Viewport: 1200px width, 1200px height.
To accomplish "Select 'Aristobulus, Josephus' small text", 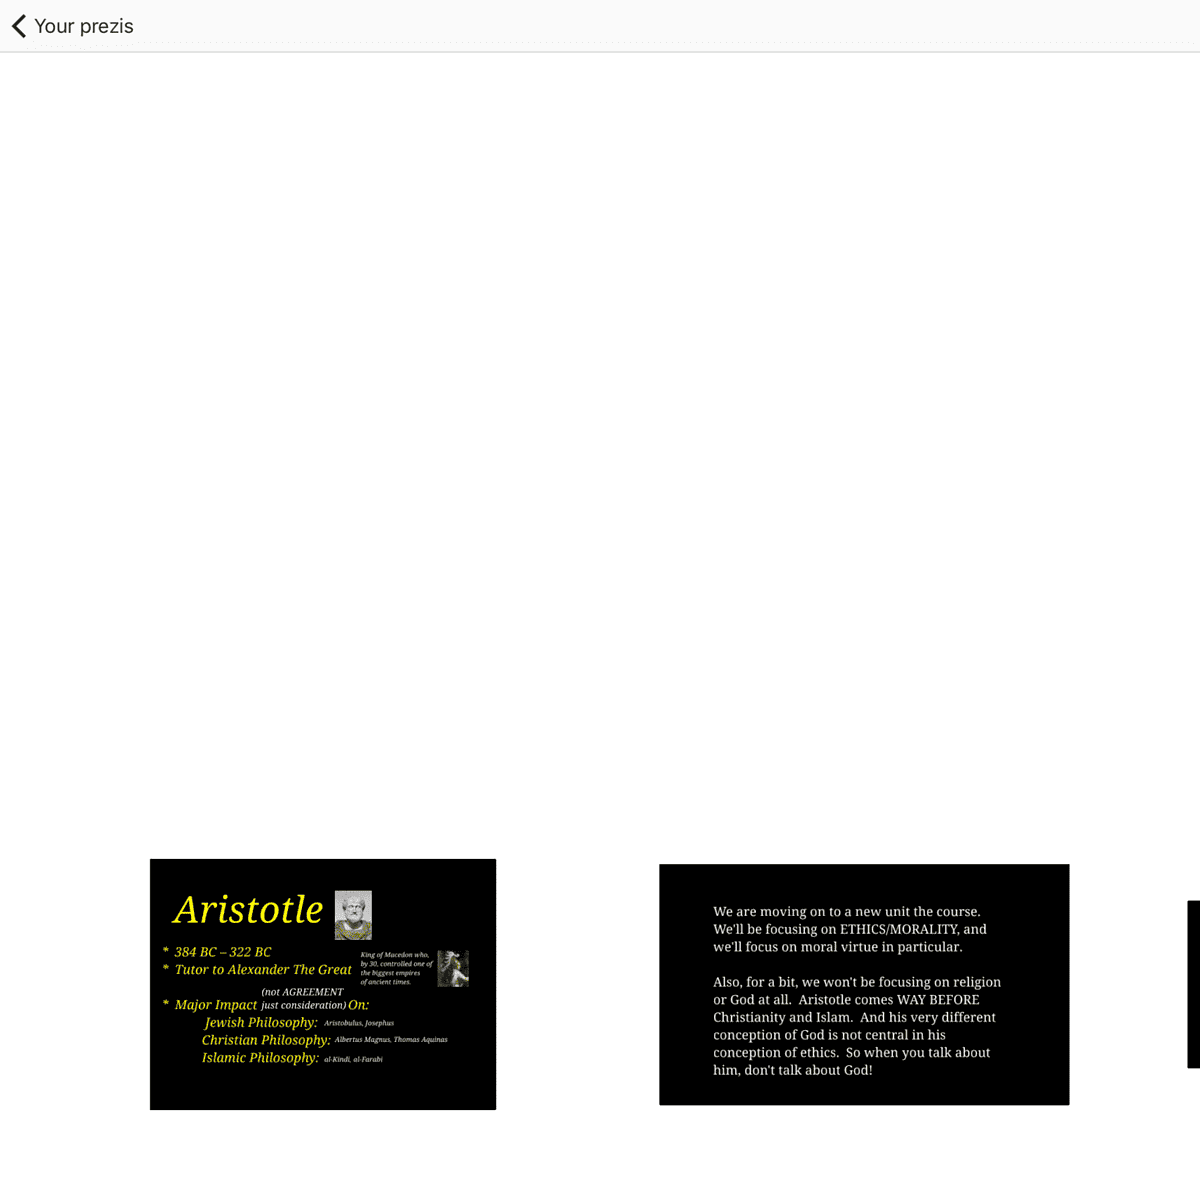I will pyautogui.click(x=359, y=1023).
